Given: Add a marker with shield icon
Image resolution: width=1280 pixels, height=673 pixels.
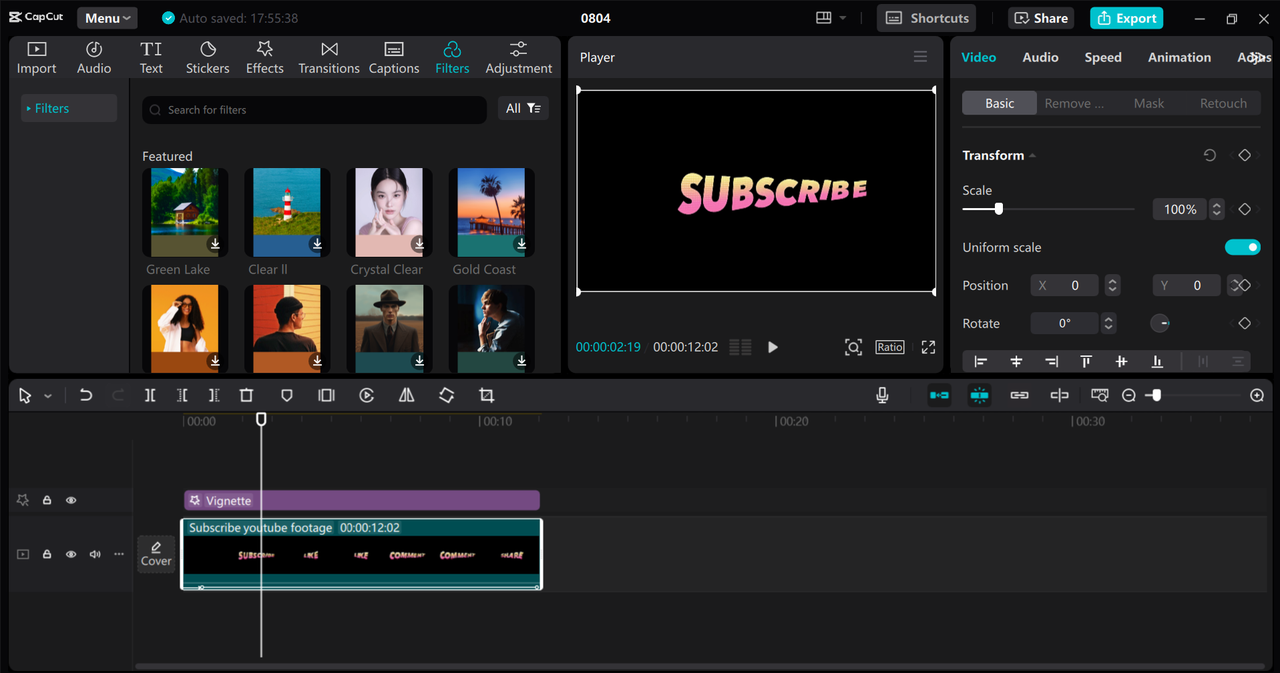Looking at the screenshot, I should coord(287,396).
